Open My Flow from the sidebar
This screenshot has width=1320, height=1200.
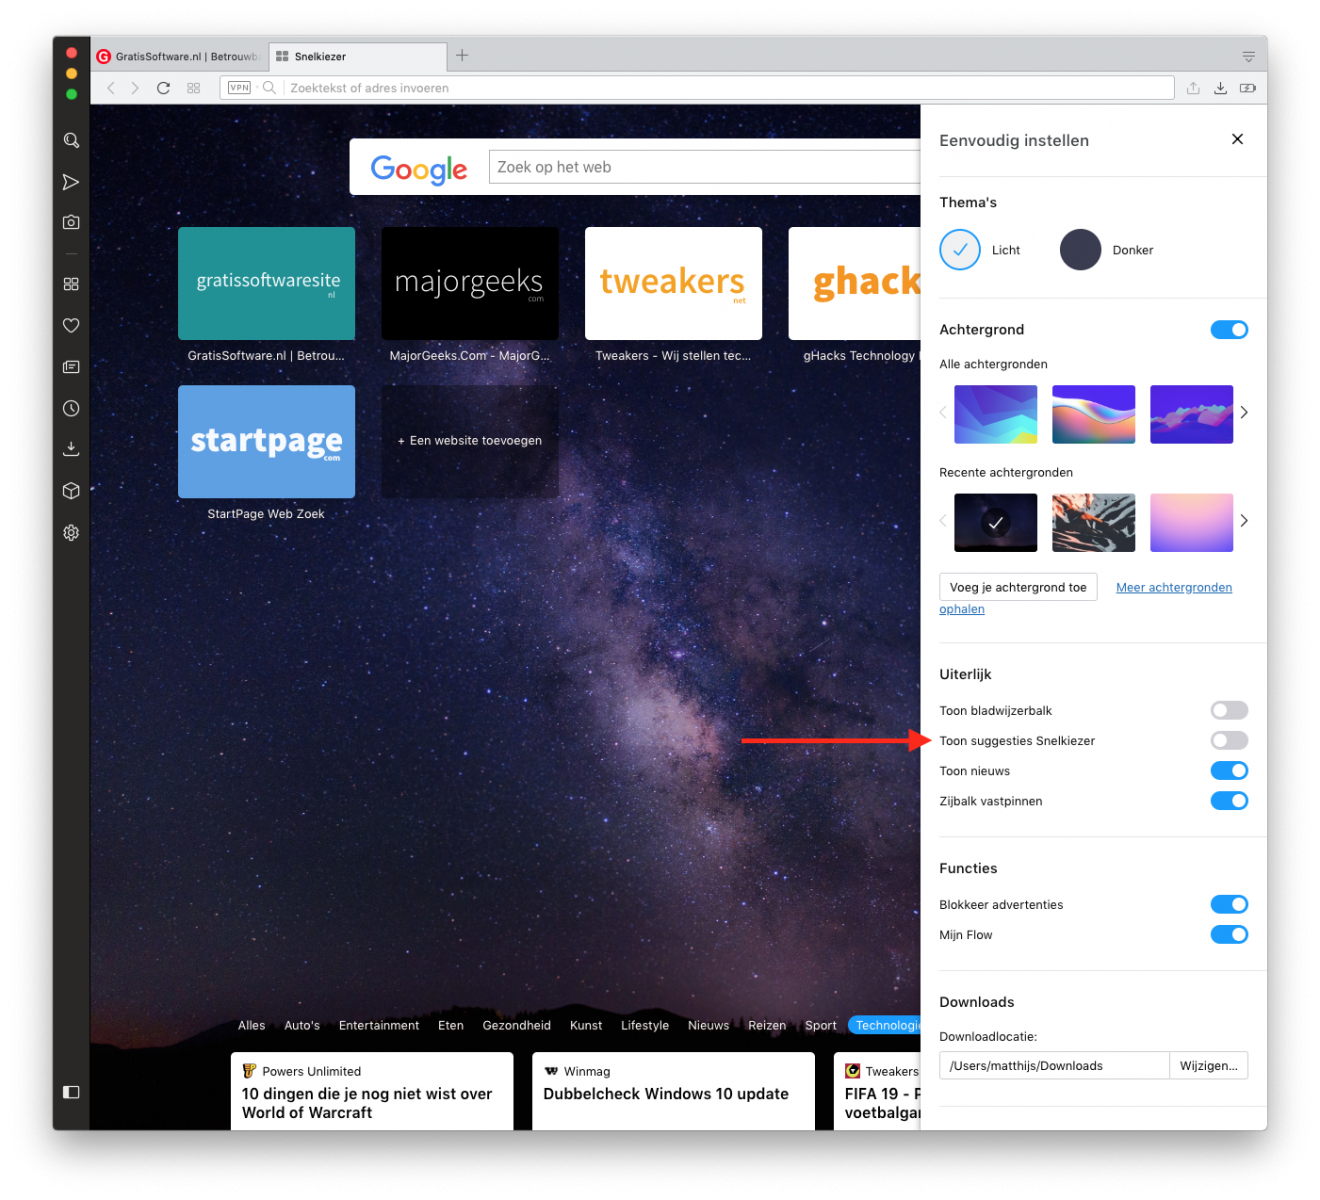(x=71, y=182)
